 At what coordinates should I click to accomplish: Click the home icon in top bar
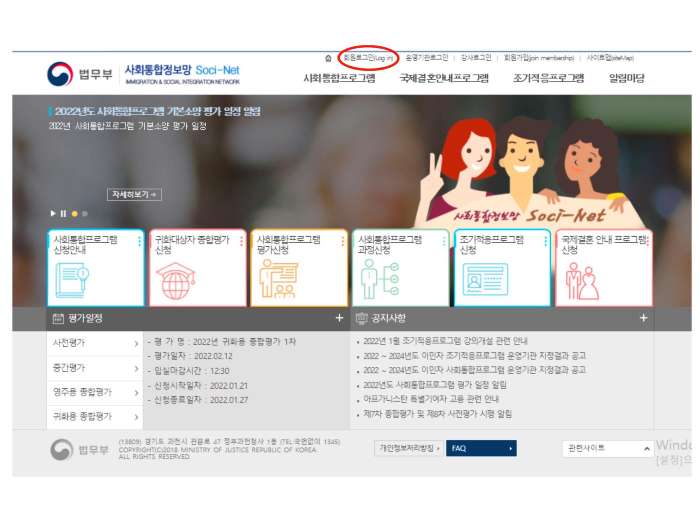click(x=328, y=58)
